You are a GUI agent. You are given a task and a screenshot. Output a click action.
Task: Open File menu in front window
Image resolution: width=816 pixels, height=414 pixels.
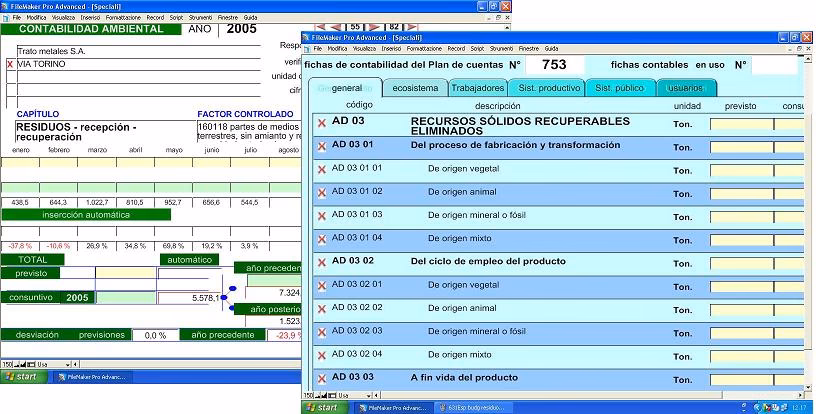[317, 48]
